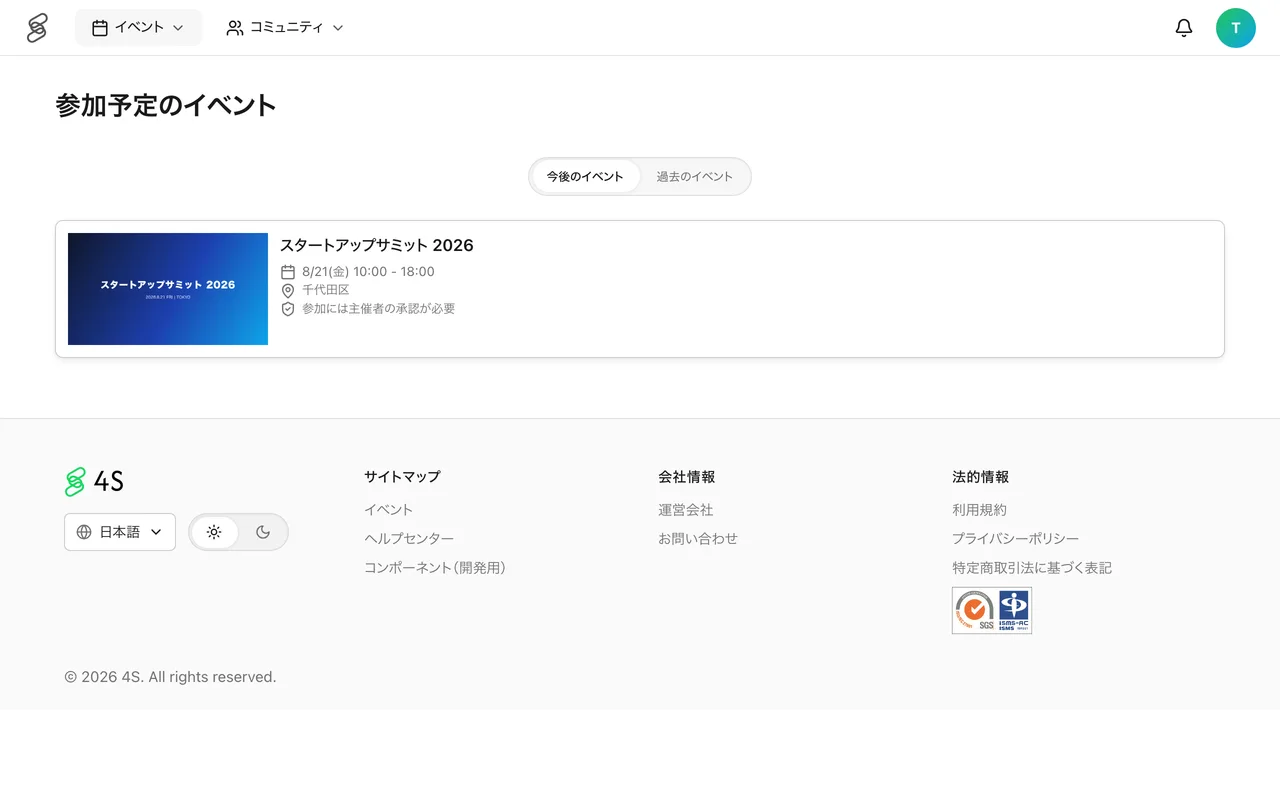Click the footer 4S logo
The height and width of the screenshot is (800, 1280).
point(94,482)
